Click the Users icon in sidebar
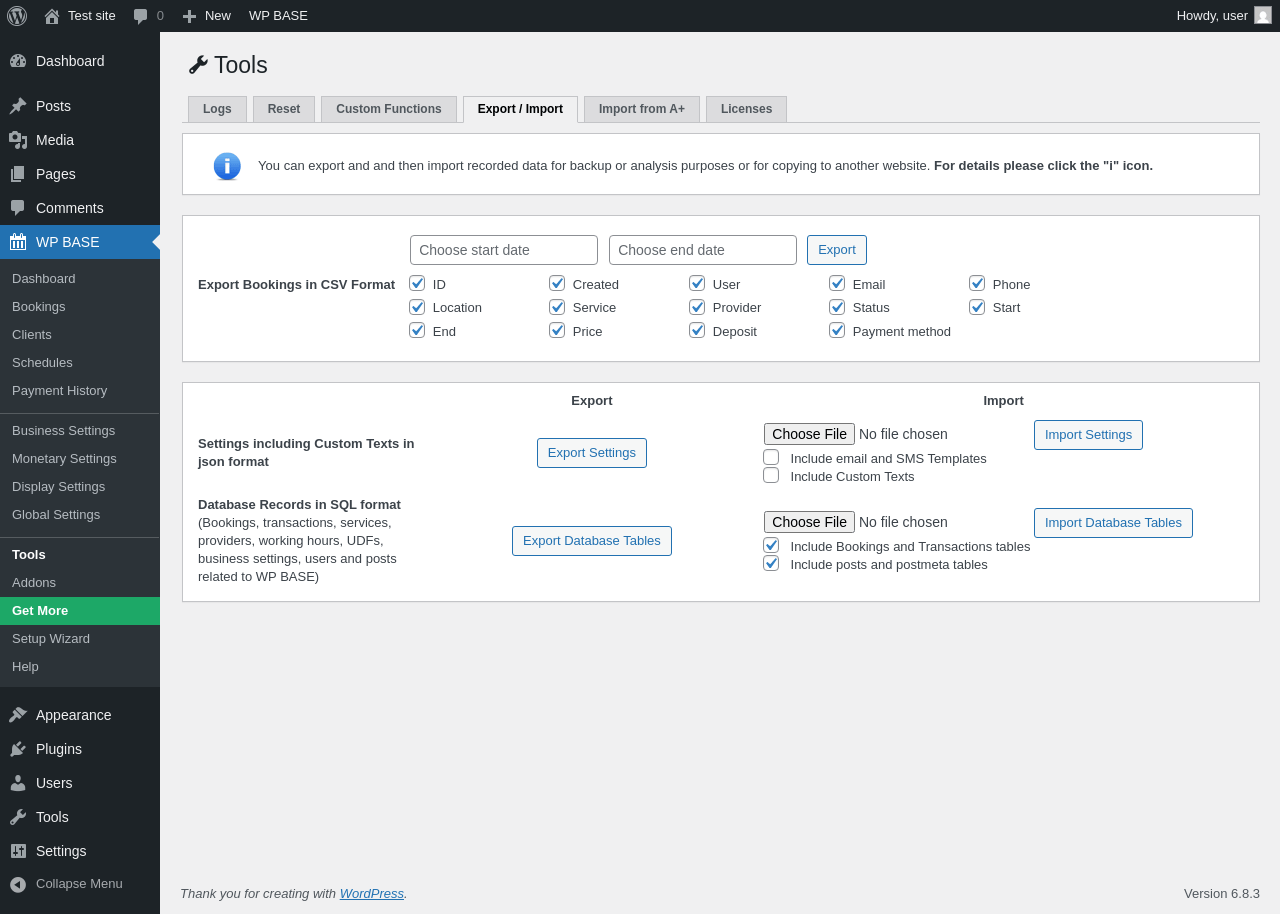 pos(18,783)
